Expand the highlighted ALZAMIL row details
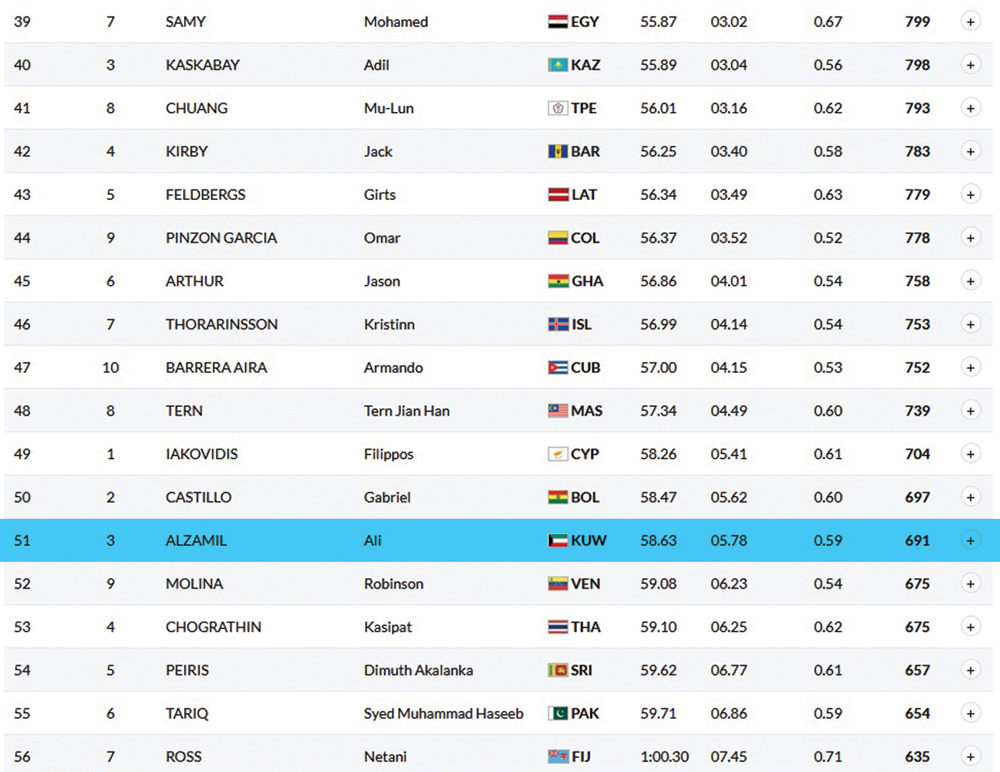This screenshot has height=772, width=1000. pos(970,540)
